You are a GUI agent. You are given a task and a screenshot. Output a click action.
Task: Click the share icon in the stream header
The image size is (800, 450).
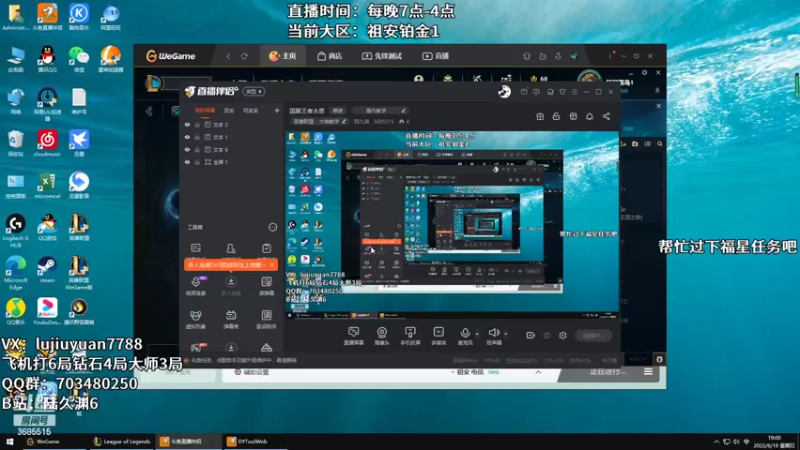(x=606, y=116)
